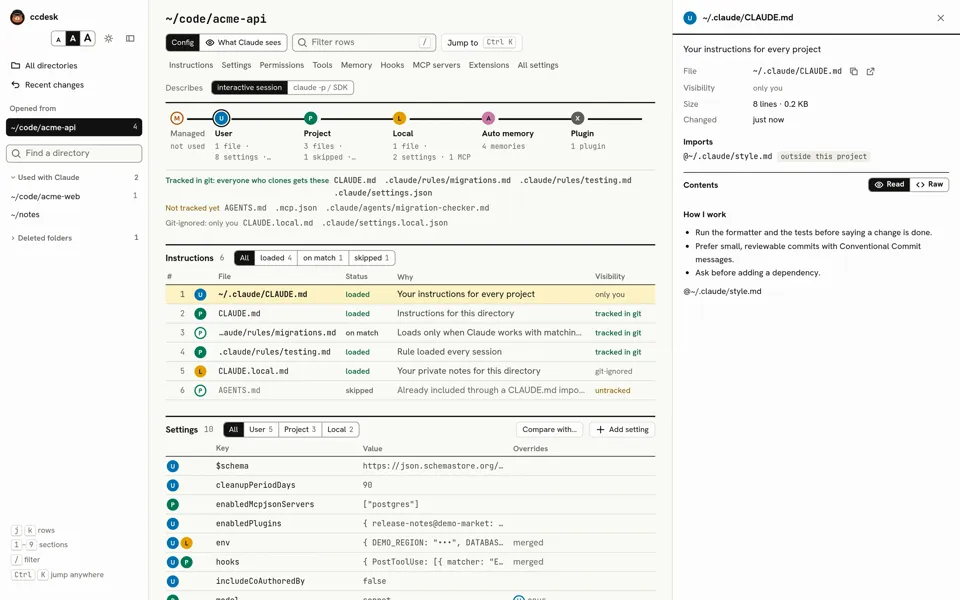Open Jump to Ctrl K
The image size is (960, 600).
coord(481,42)
